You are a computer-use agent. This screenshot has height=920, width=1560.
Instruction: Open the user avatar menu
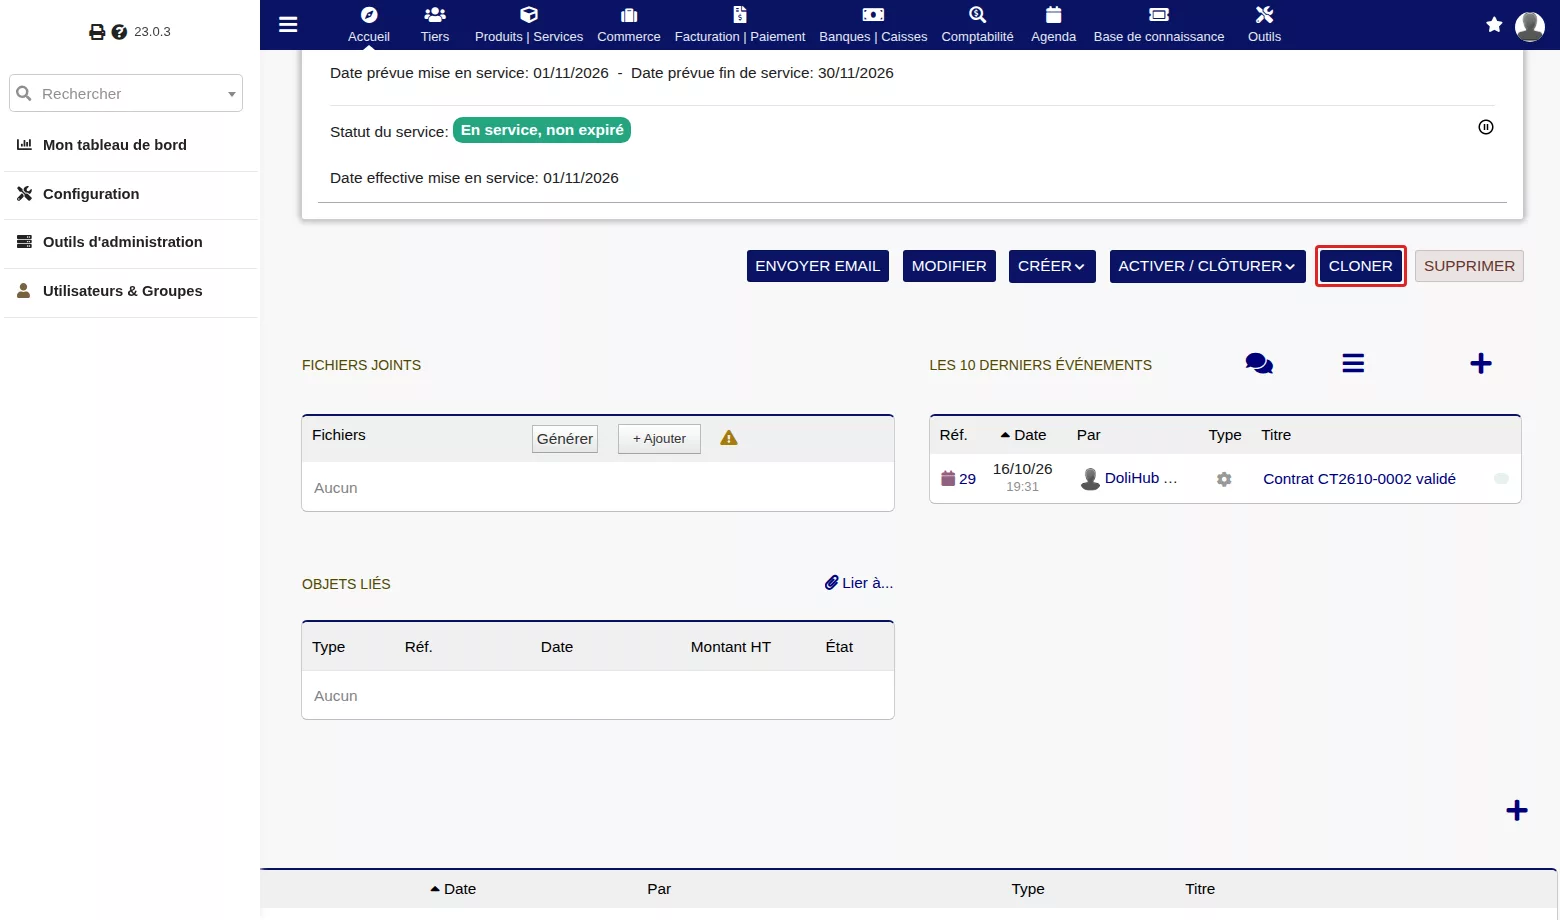point(1530,26)
